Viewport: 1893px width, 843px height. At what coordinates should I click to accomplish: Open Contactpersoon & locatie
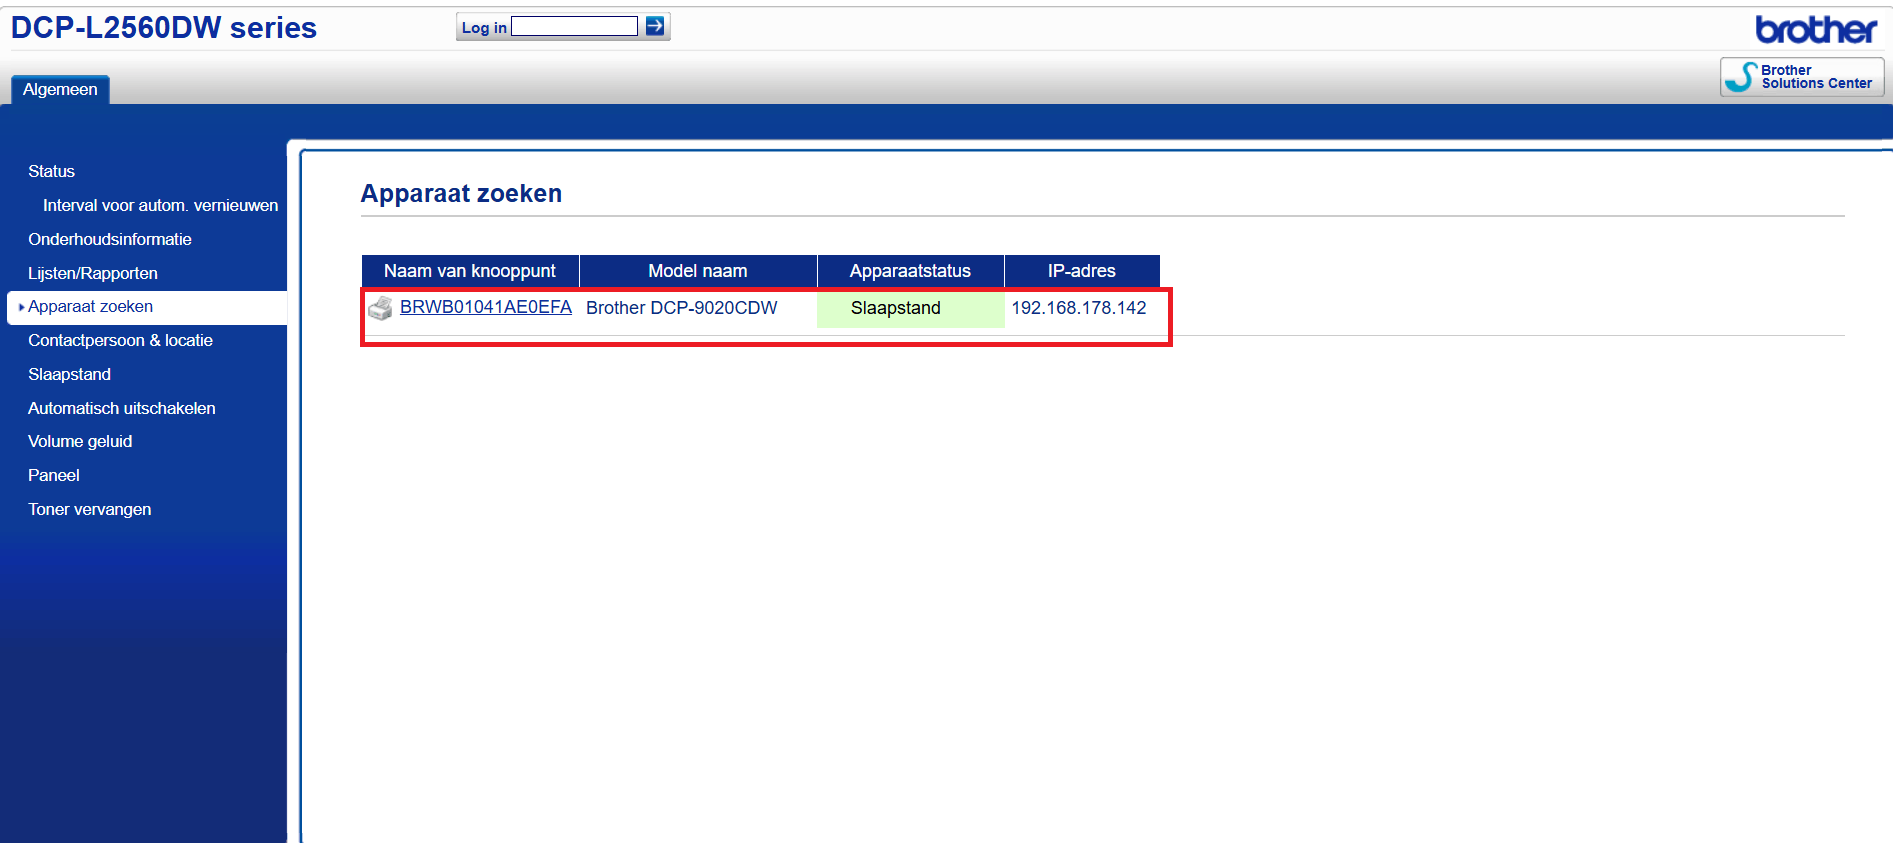click(120, 340)
